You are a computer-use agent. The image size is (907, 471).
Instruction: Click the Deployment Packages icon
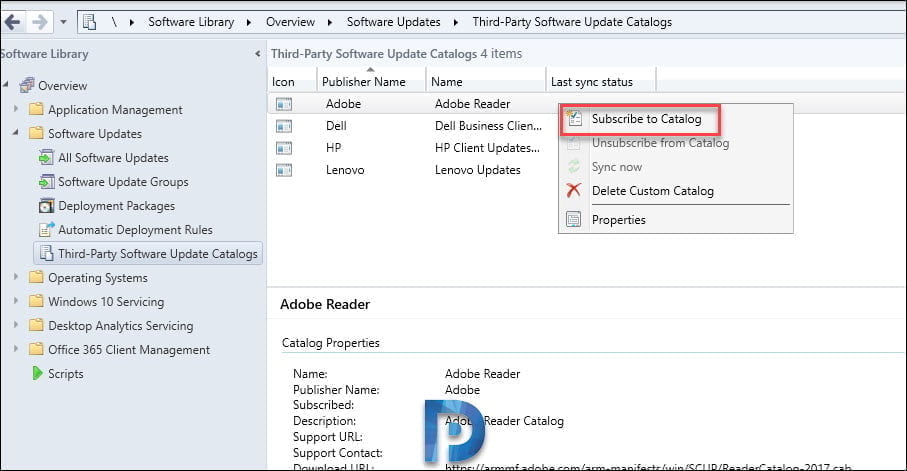(x=46, y=205)
